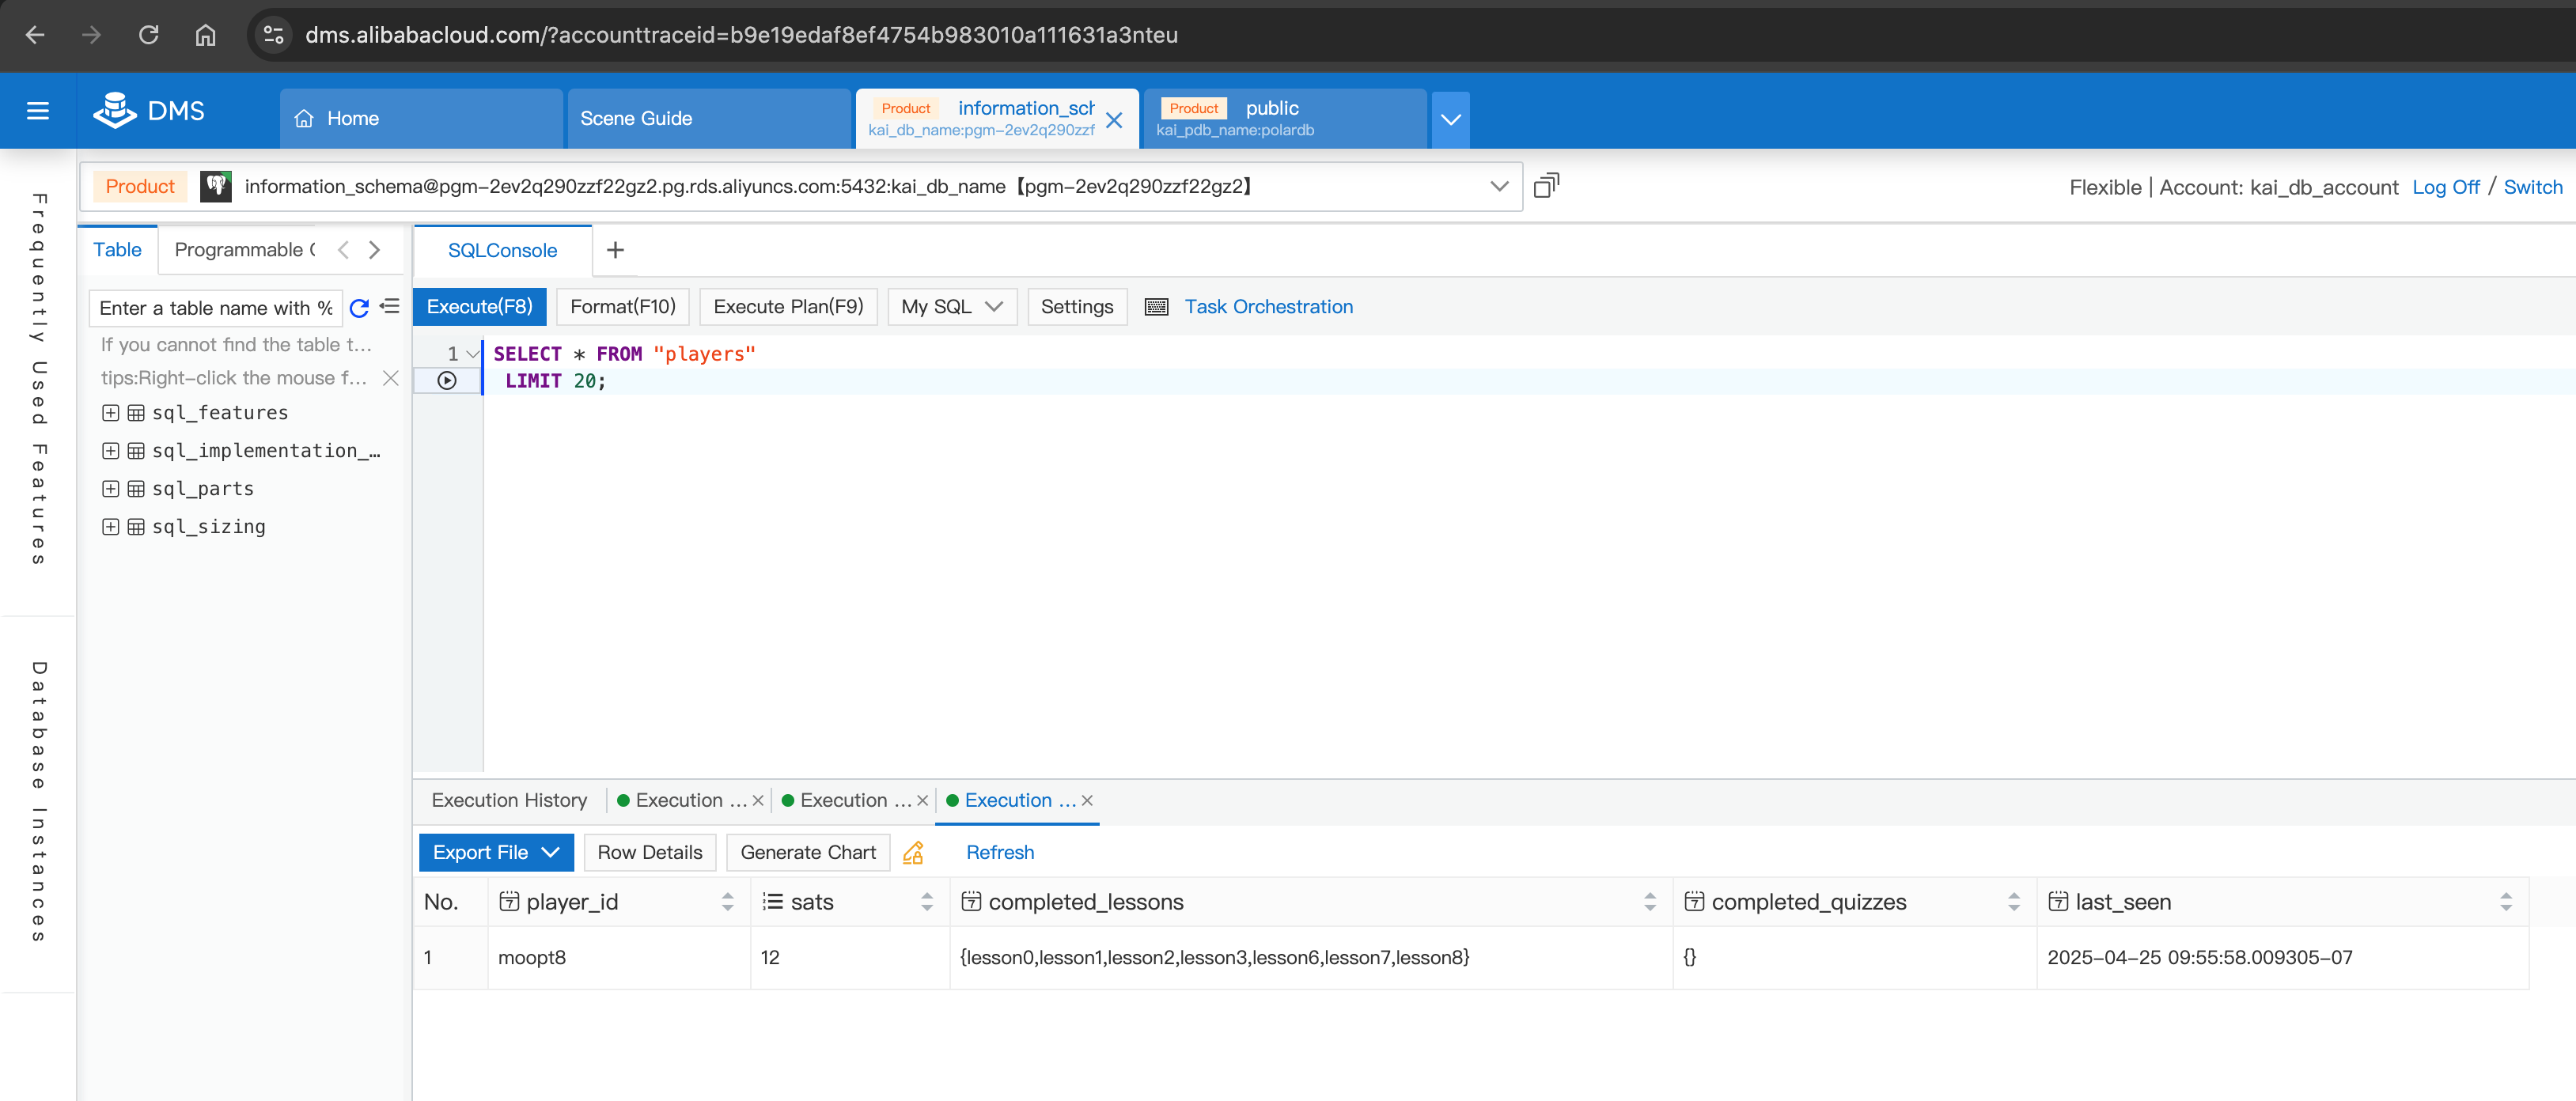Open Execution History tab

click(509, 801)
